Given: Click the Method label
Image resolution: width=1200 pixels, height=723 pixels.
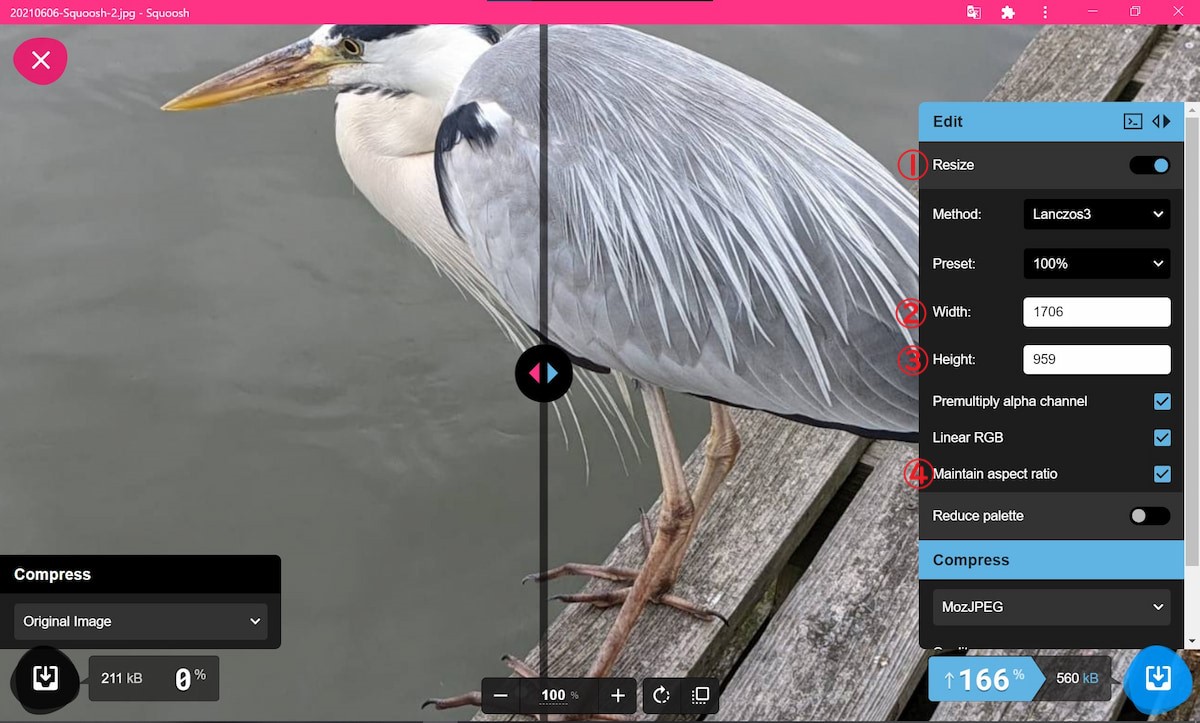Looking at the screenshot, I should [x=957, y=214].
